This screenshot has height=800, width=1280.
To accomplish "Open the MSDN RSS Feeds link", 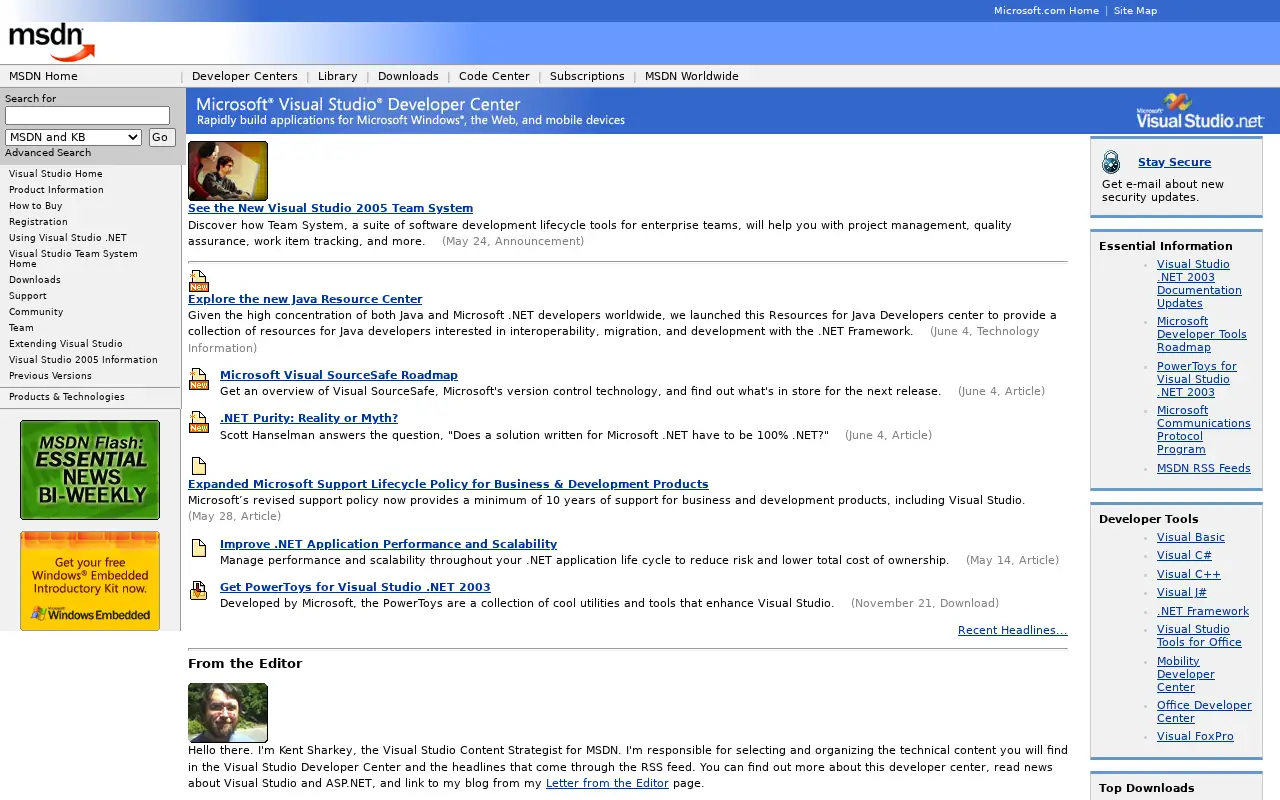I will (x=1204, y=468).
